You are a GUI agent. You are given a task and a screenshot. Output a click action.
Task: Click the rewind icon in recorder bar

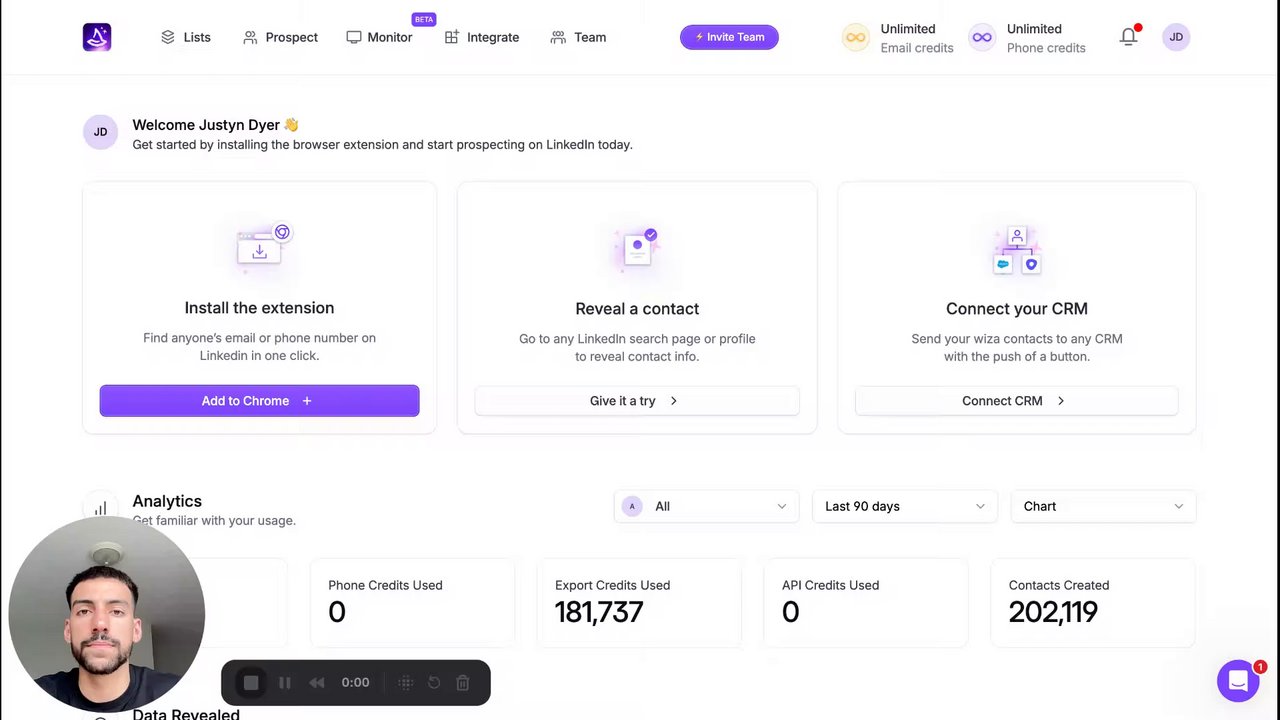pyautogui.click(x=317, y=683)
